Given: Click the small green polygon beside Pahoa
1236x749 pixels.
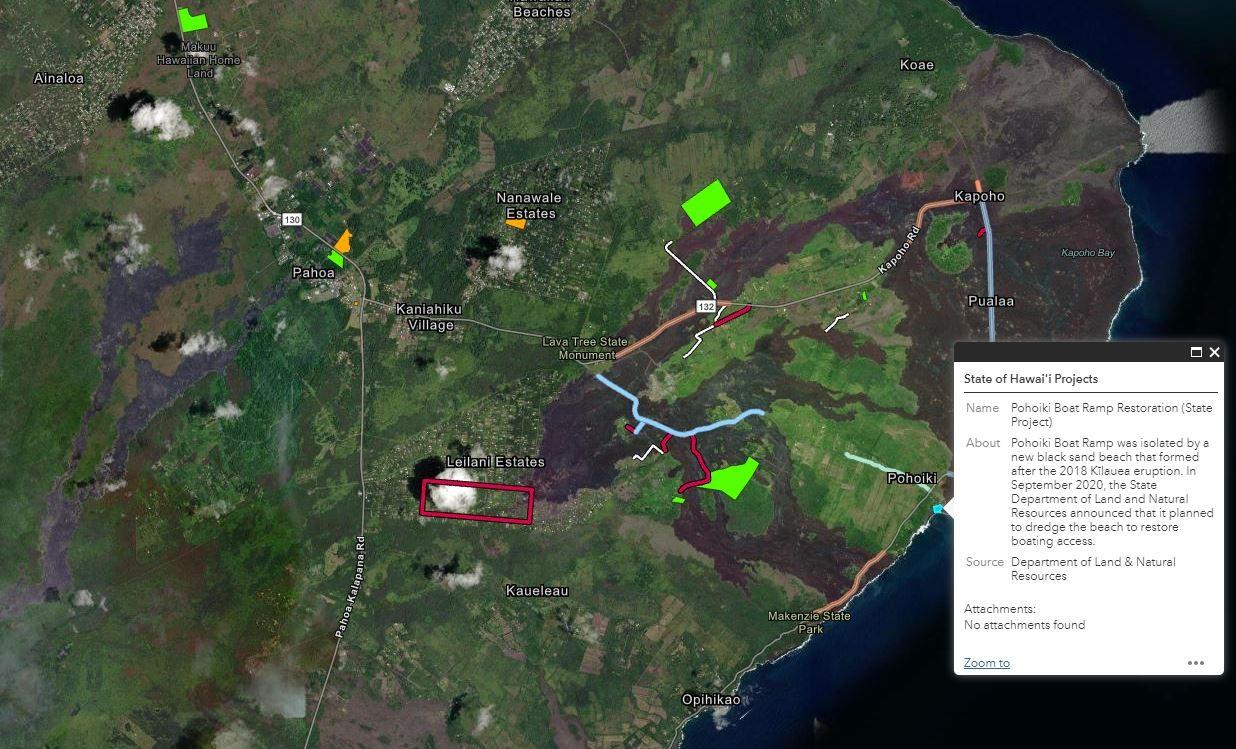Looking at the screenshot, I should (336, 259).
